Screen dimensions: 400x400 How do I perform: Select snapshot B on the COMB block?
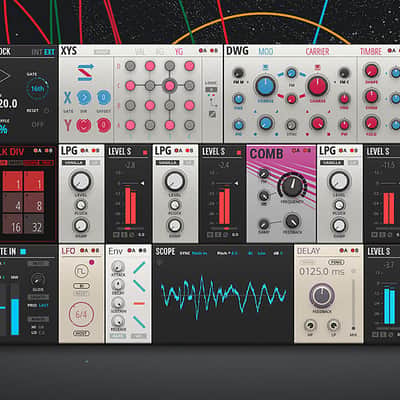coord(307,151)
